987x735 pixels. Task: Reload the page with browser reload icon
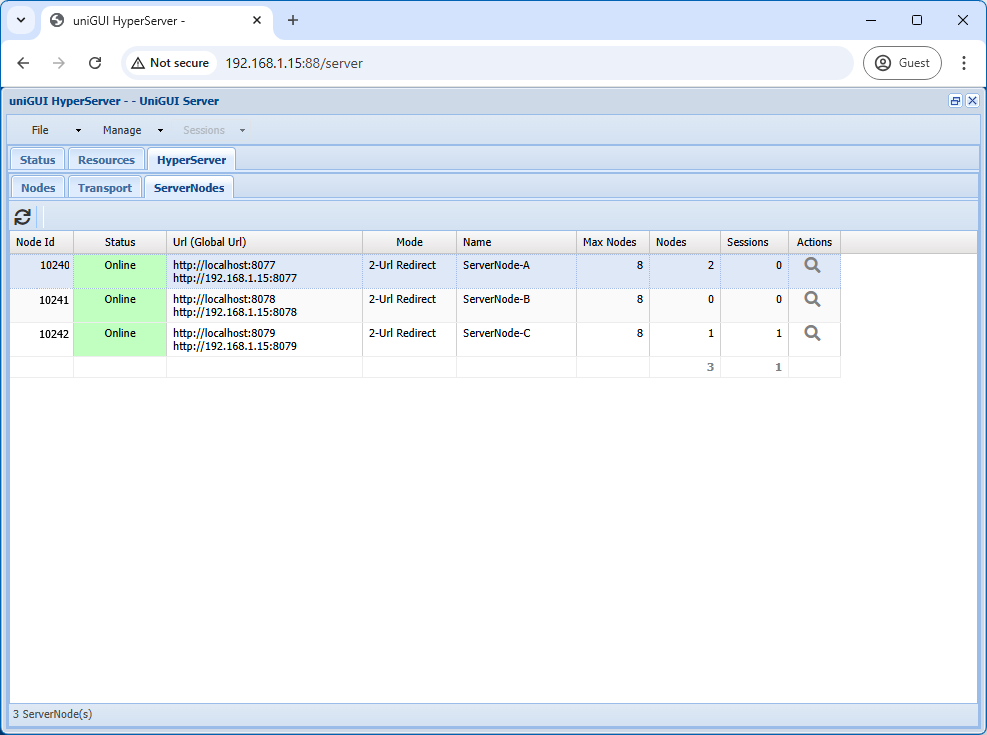pyautogui.click(x=95, y=63)
